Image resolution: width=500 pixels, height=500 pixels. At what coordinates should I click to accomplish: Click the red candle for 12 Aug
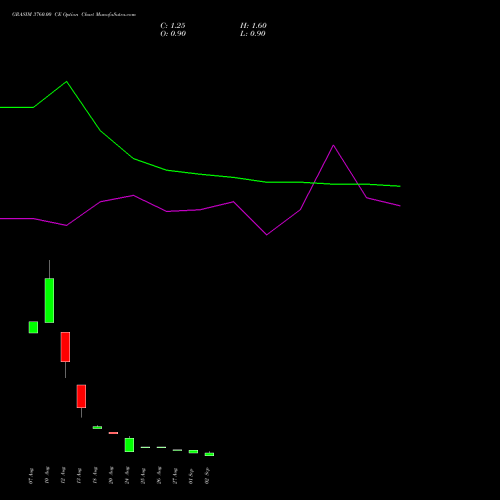click(x=65, y=347)
